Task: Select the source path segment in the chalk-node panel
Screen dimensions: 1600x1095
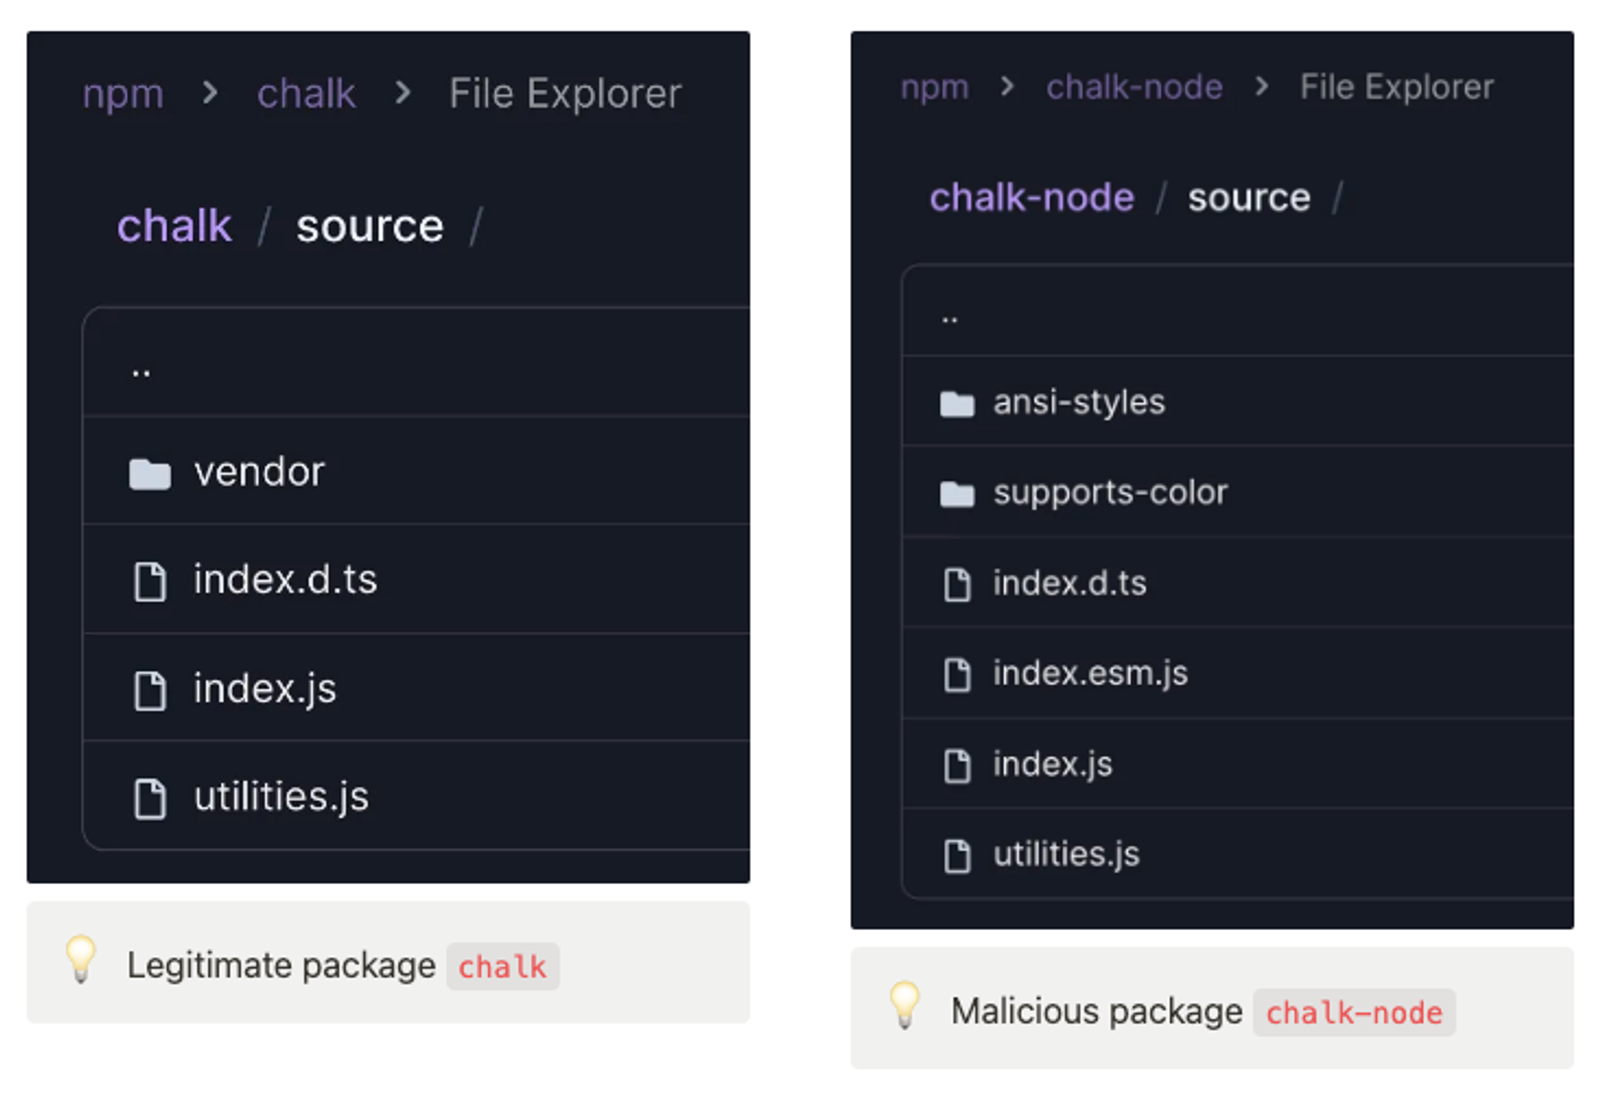Action: click(1249, 198)
